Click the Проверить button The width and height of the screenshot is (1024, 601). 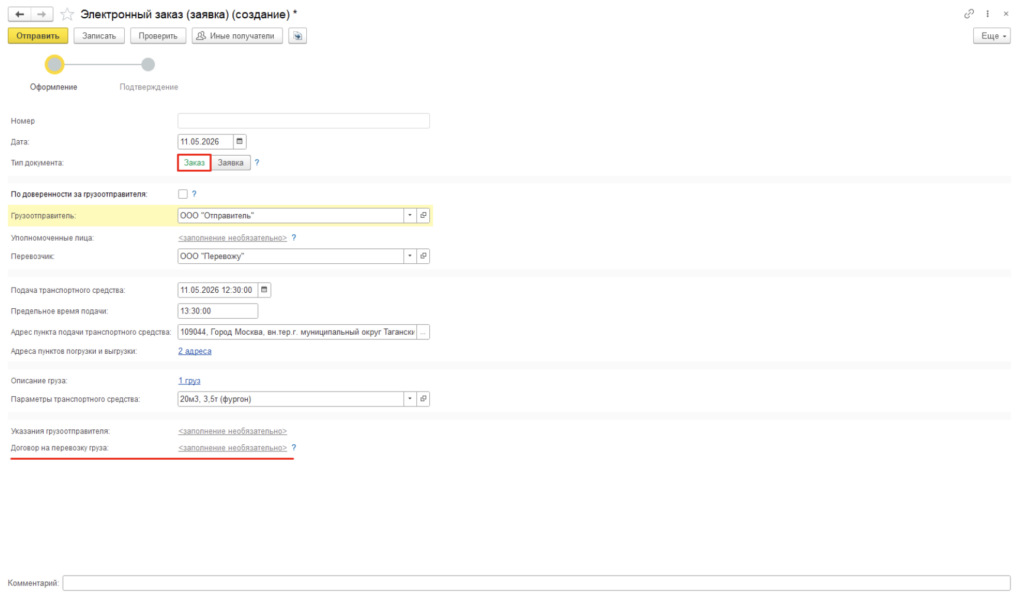coord(158,36)
